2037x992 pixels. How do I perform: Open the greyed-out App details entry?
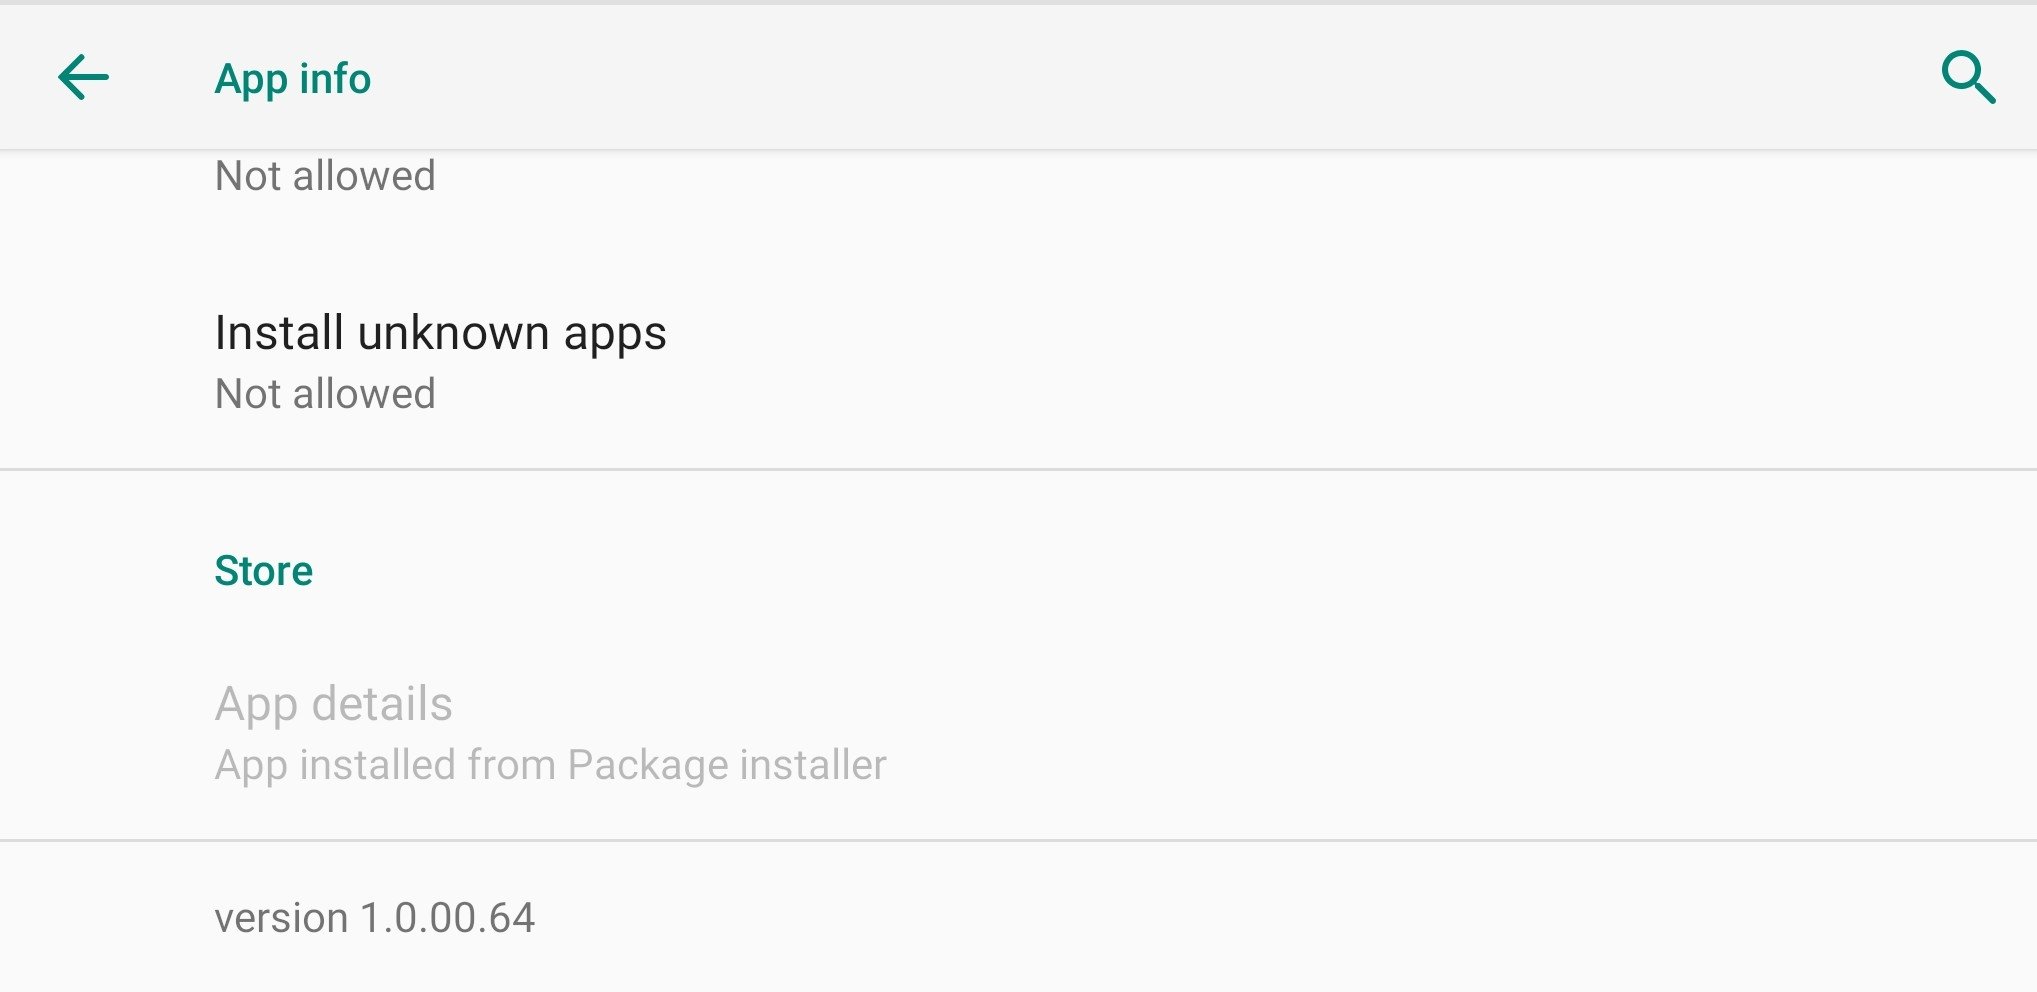click(x=1018, y=734)
